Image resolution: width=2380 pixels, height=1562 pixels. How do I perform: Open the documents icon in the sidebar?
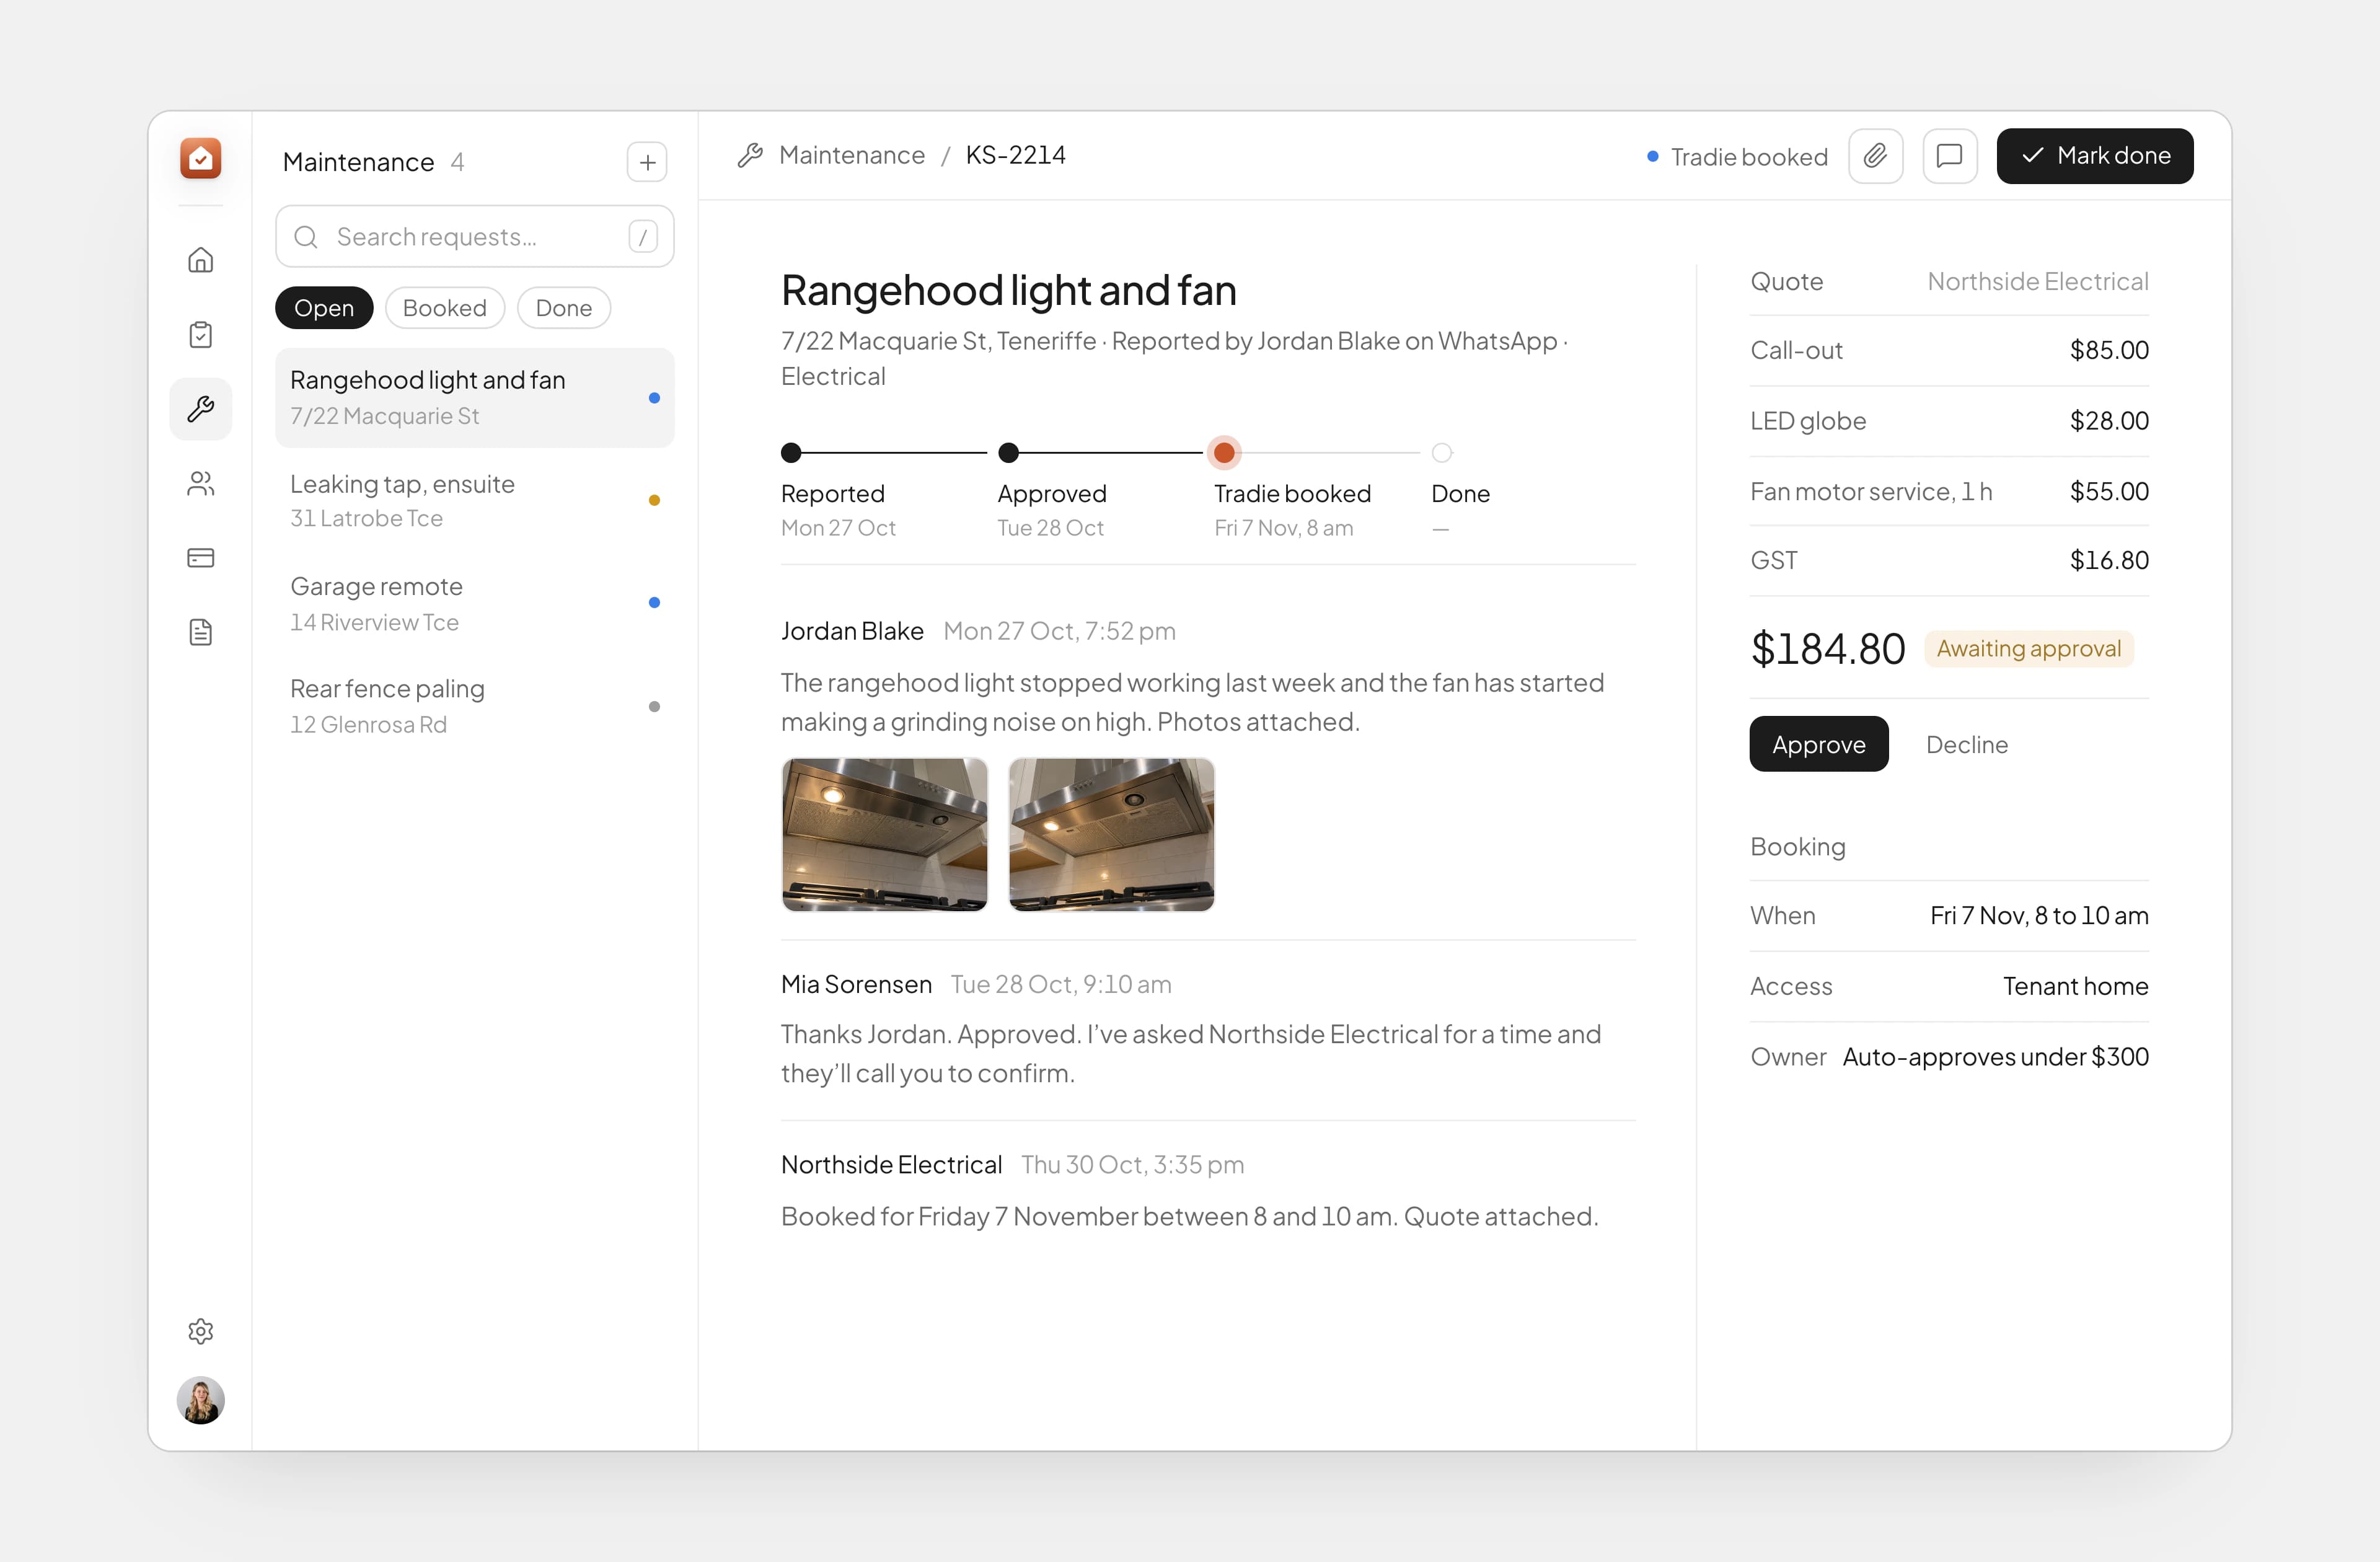pos(201,632)
